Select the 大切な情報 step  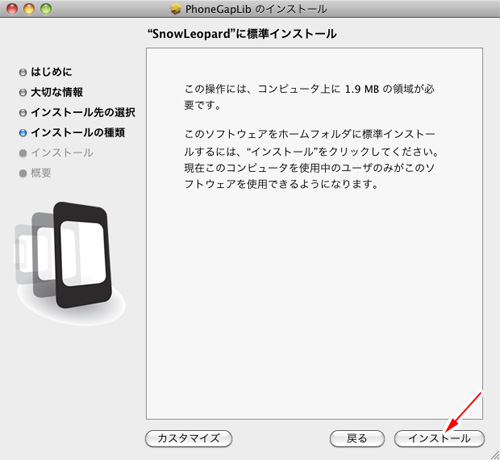coord(57,92)
